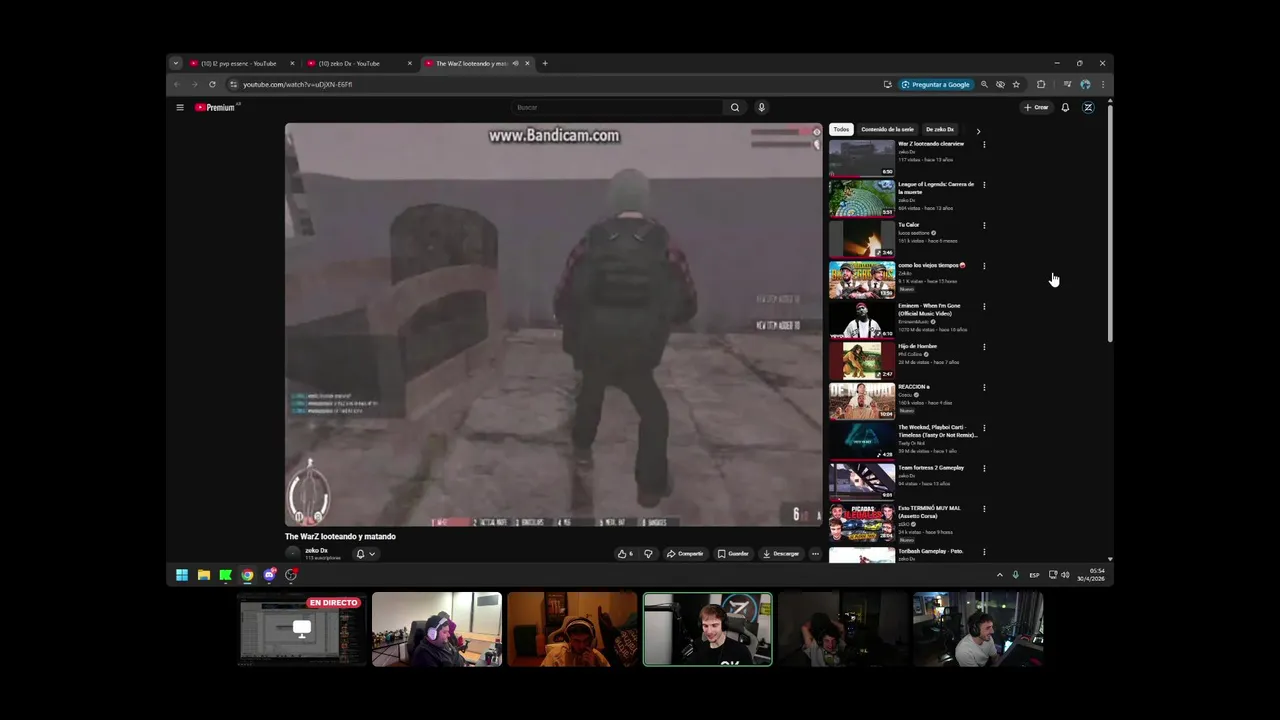Screen dimensions: 1280x720
Task: Open YouTube notifications bell in the header
Action: [x=1065, y=107]
